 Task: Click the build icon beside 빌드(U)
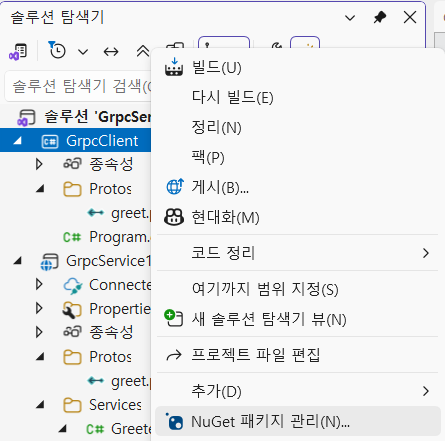174,67
